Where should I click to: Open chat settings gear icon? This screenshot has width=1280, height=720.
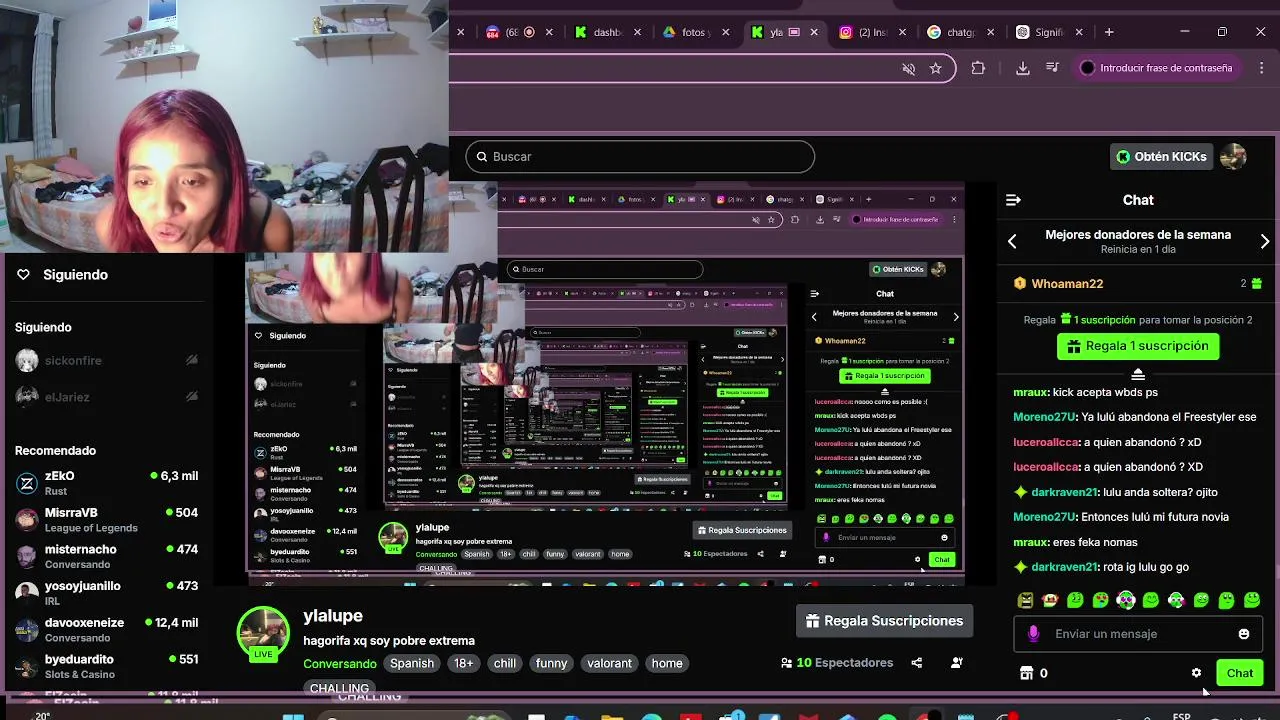click(1196, 673)
